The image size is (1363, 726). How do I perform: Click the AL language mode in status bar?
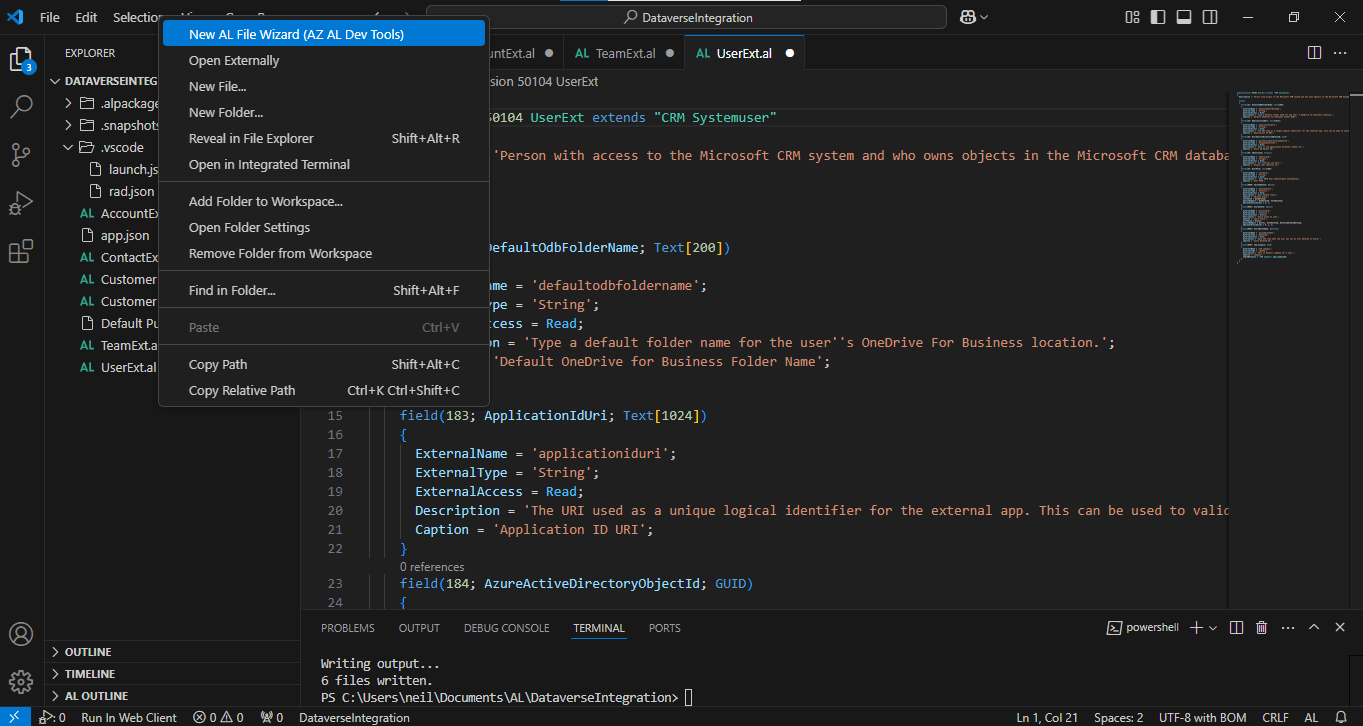[1311, 717]
